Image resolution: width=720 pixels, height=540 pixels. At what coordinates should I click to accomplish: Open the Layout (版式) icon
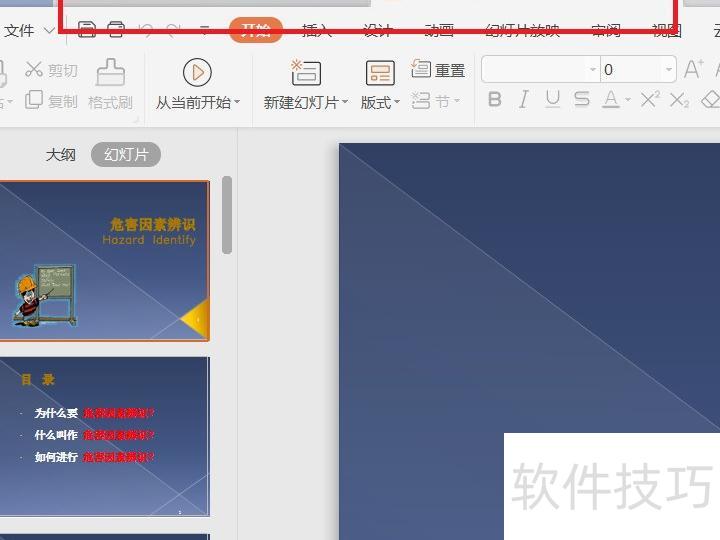coord(380,73)
